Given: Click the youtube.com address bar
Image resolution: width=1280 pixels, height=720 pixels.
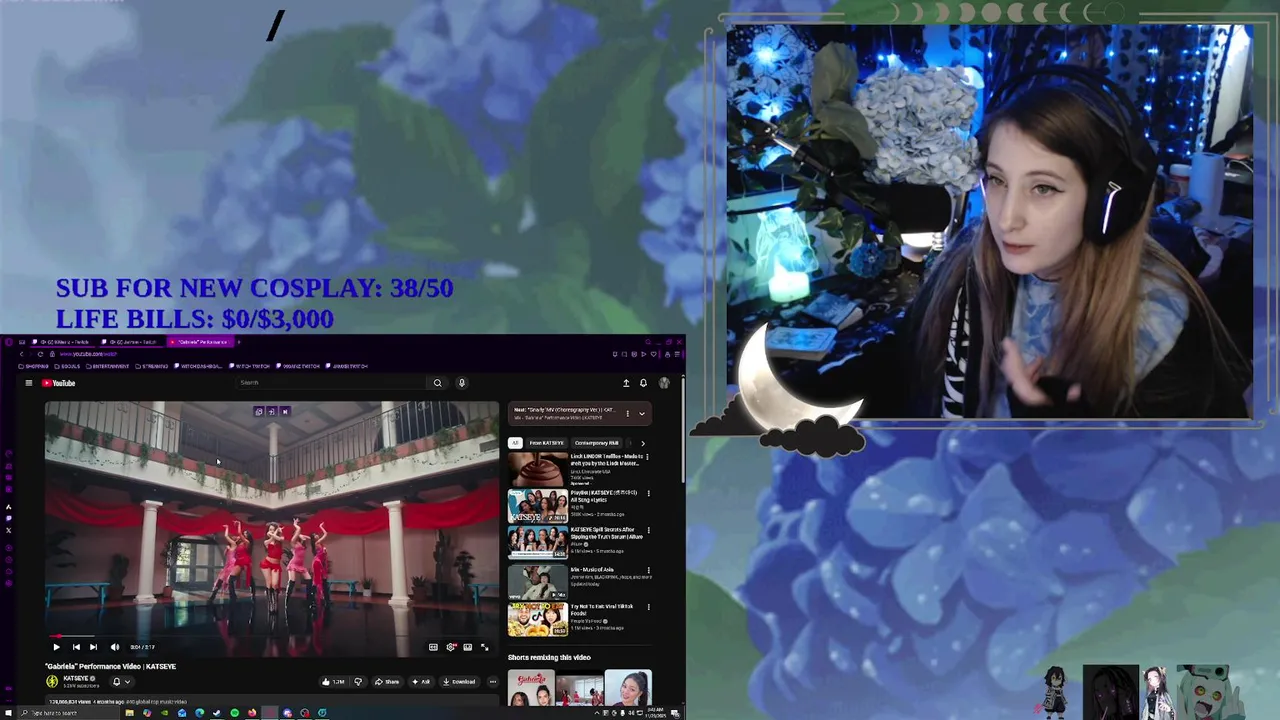Looking at the screenshot, I should [x=89, y=354].
